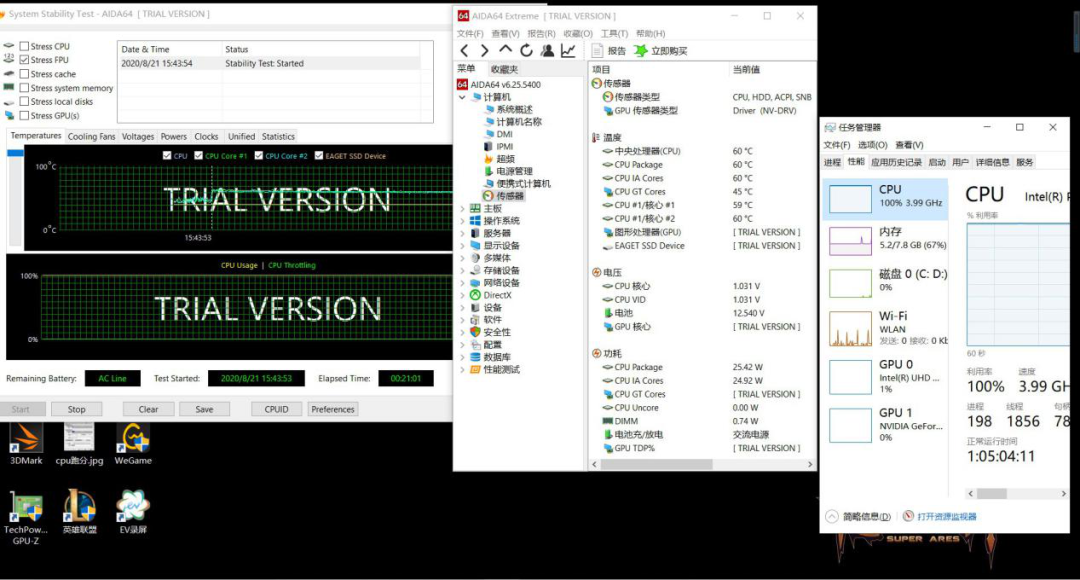Click the AIDA64 back navigation arrow
The image size is (1080, 580).
[x=464, y=50]
